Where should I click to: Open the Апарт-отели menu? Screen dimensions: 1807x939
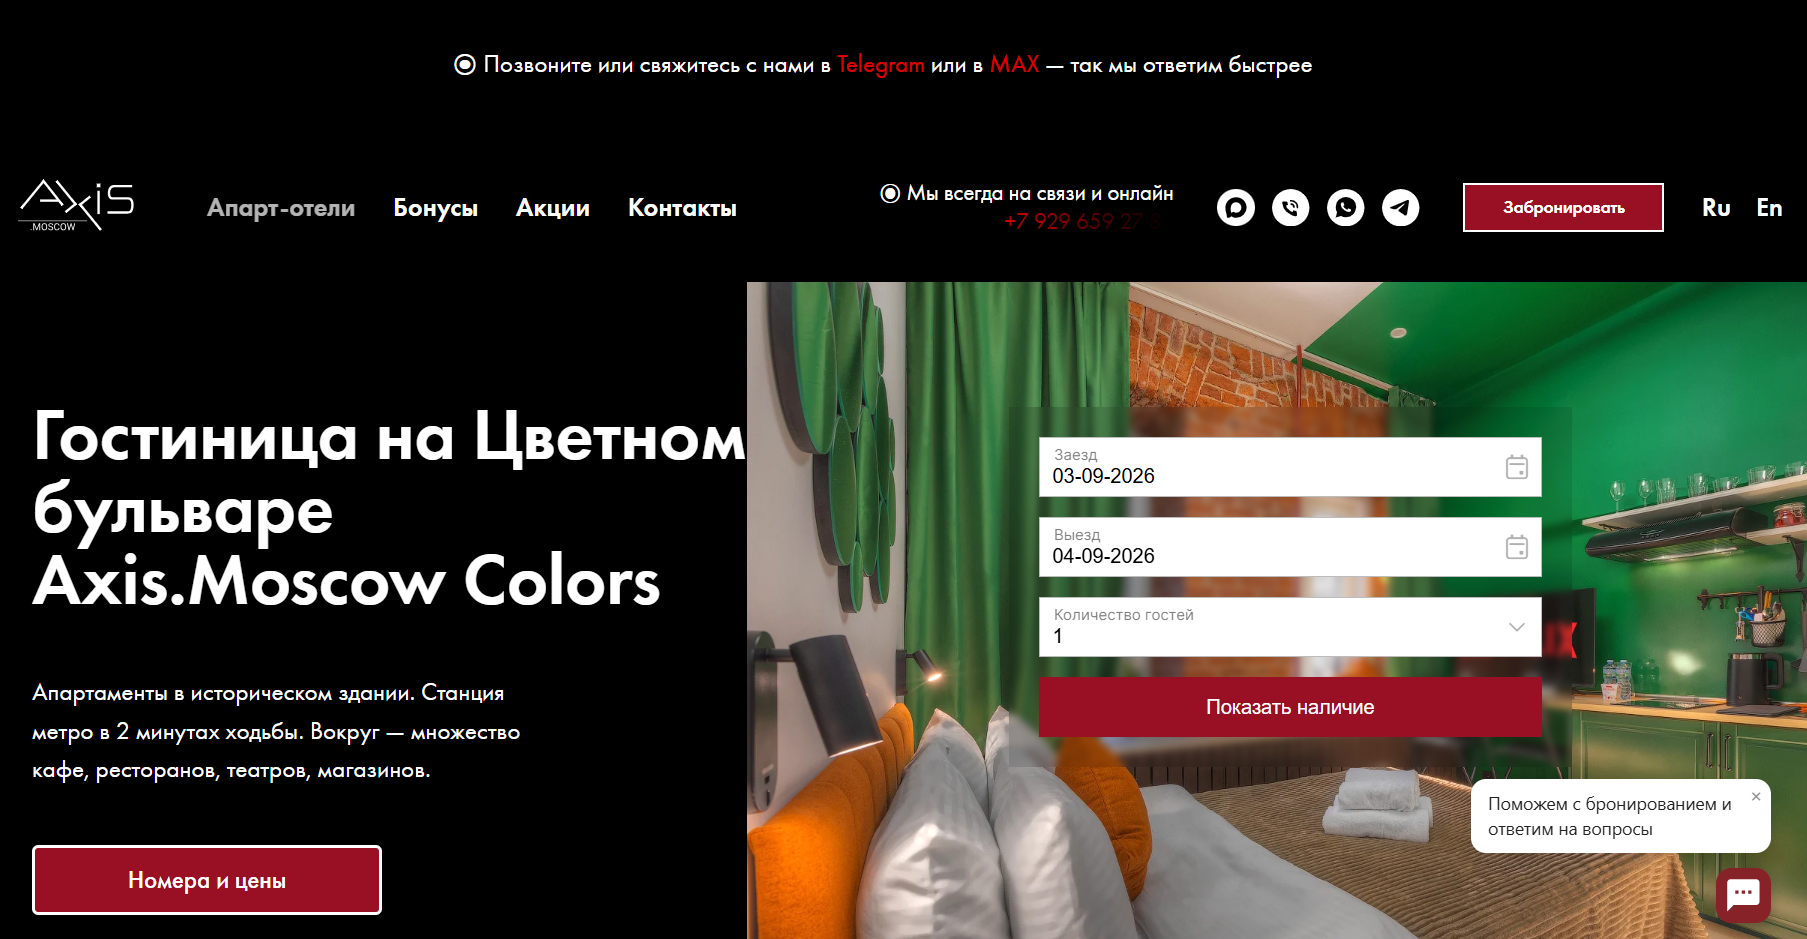(x=281, y=208)
